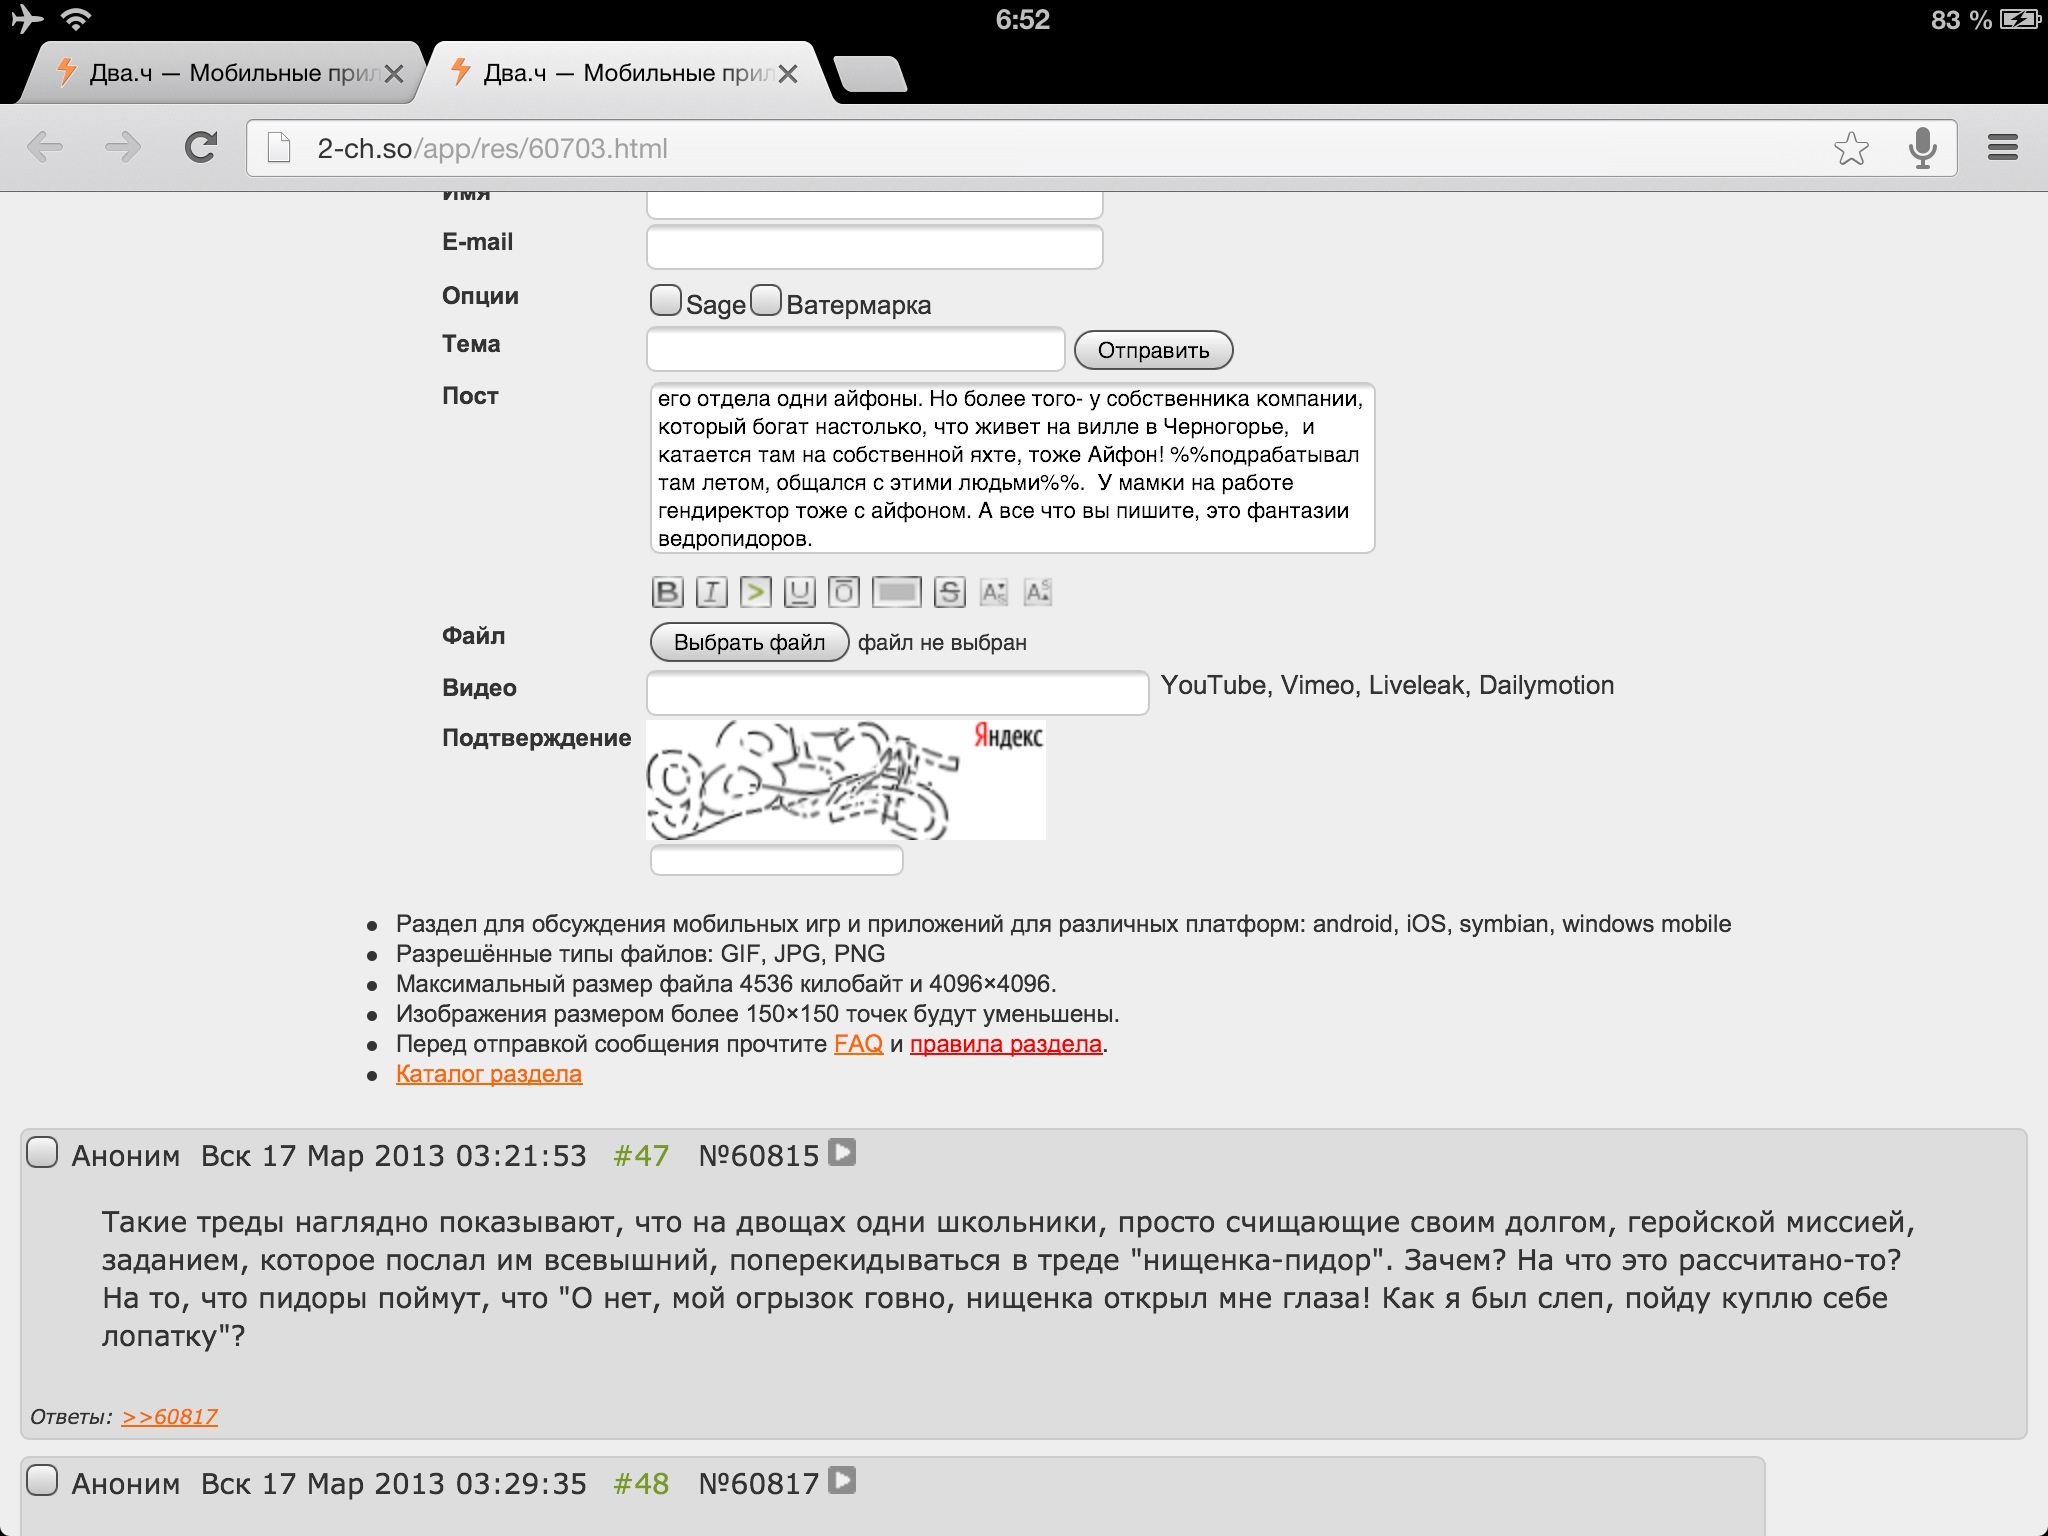Expand post №60815 arrow menu
Viewport: 2048px width, 1536px height.
point(843,1153)
